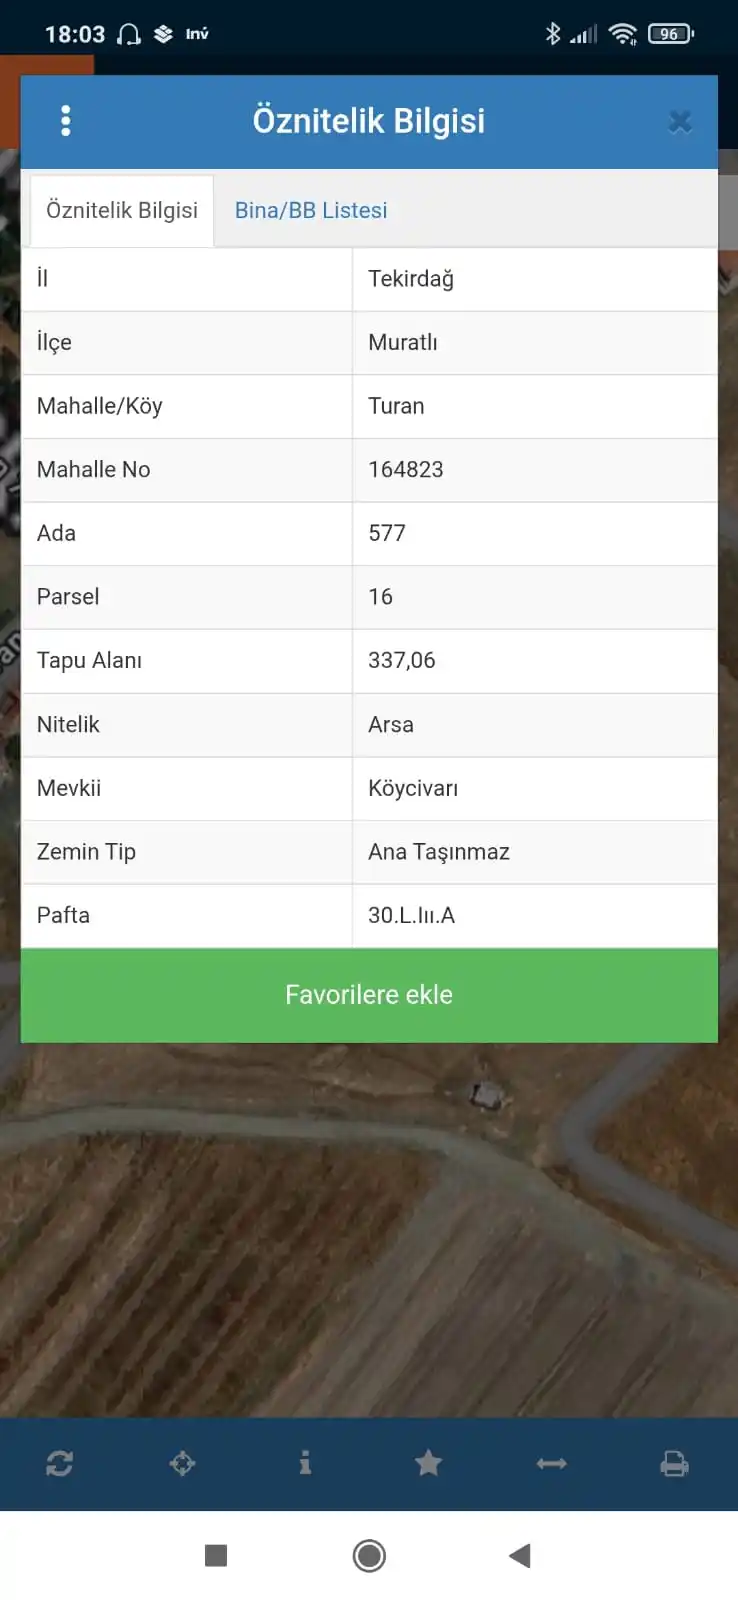This screenshot has width=738, height=1600.
Task: Select the Tapu Alanı value 337,06
Action: (x=402, y=660)
